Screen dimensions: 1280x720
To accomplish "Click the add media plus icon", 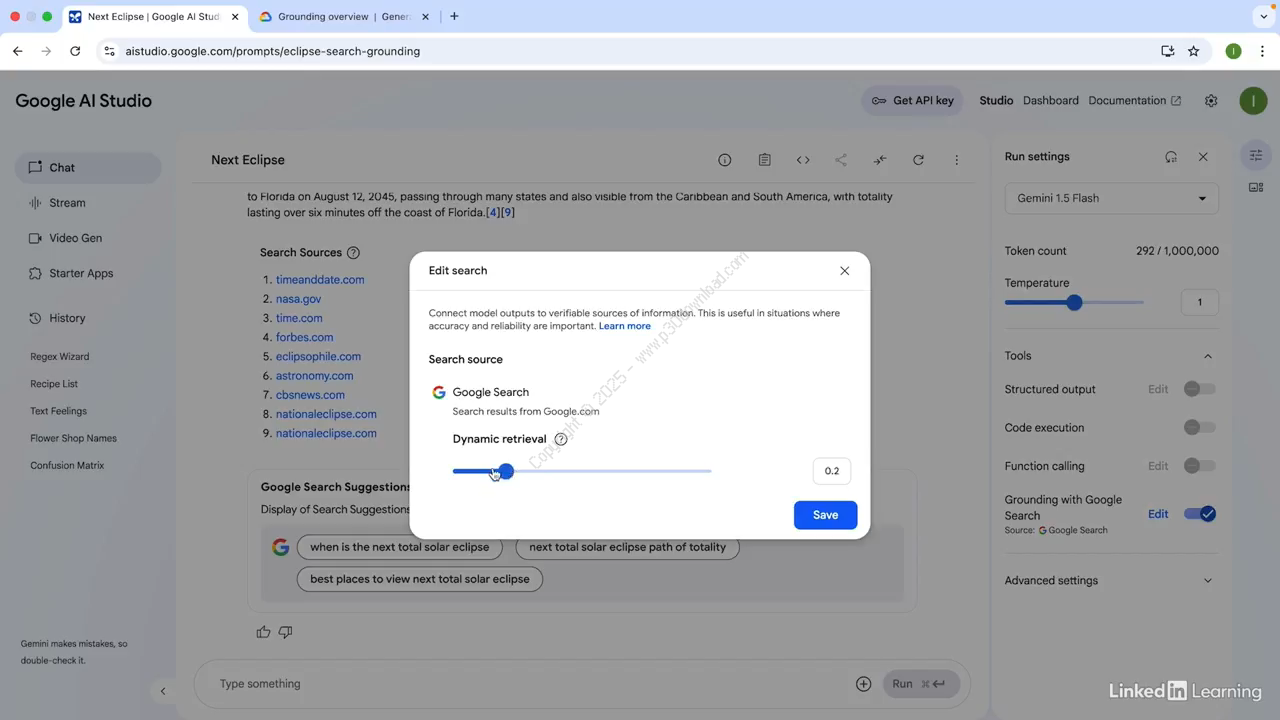I will click(864, 684).
